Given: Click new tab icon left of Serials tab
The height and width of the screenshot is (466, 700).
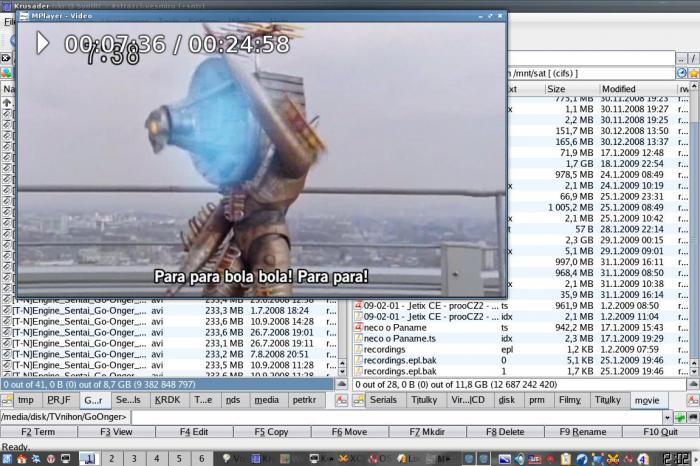Looking at the screenshot, I should (358, 400).
